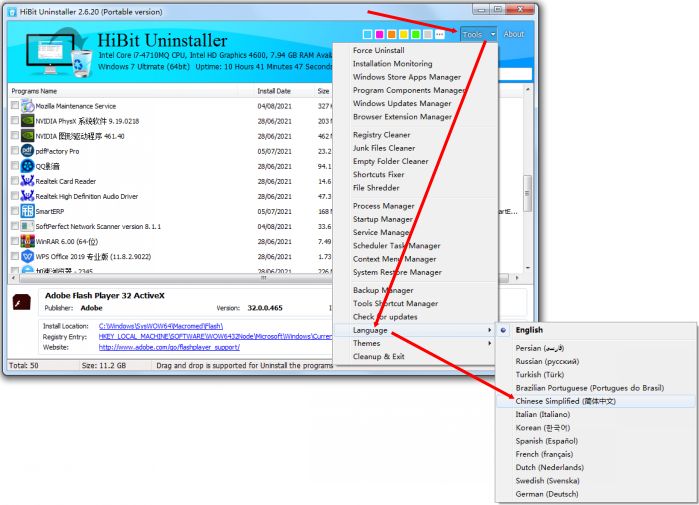Switch language to German (Deutsch)
The height and width of the screenshot is (505, 699).
click(x=547, y=494)
